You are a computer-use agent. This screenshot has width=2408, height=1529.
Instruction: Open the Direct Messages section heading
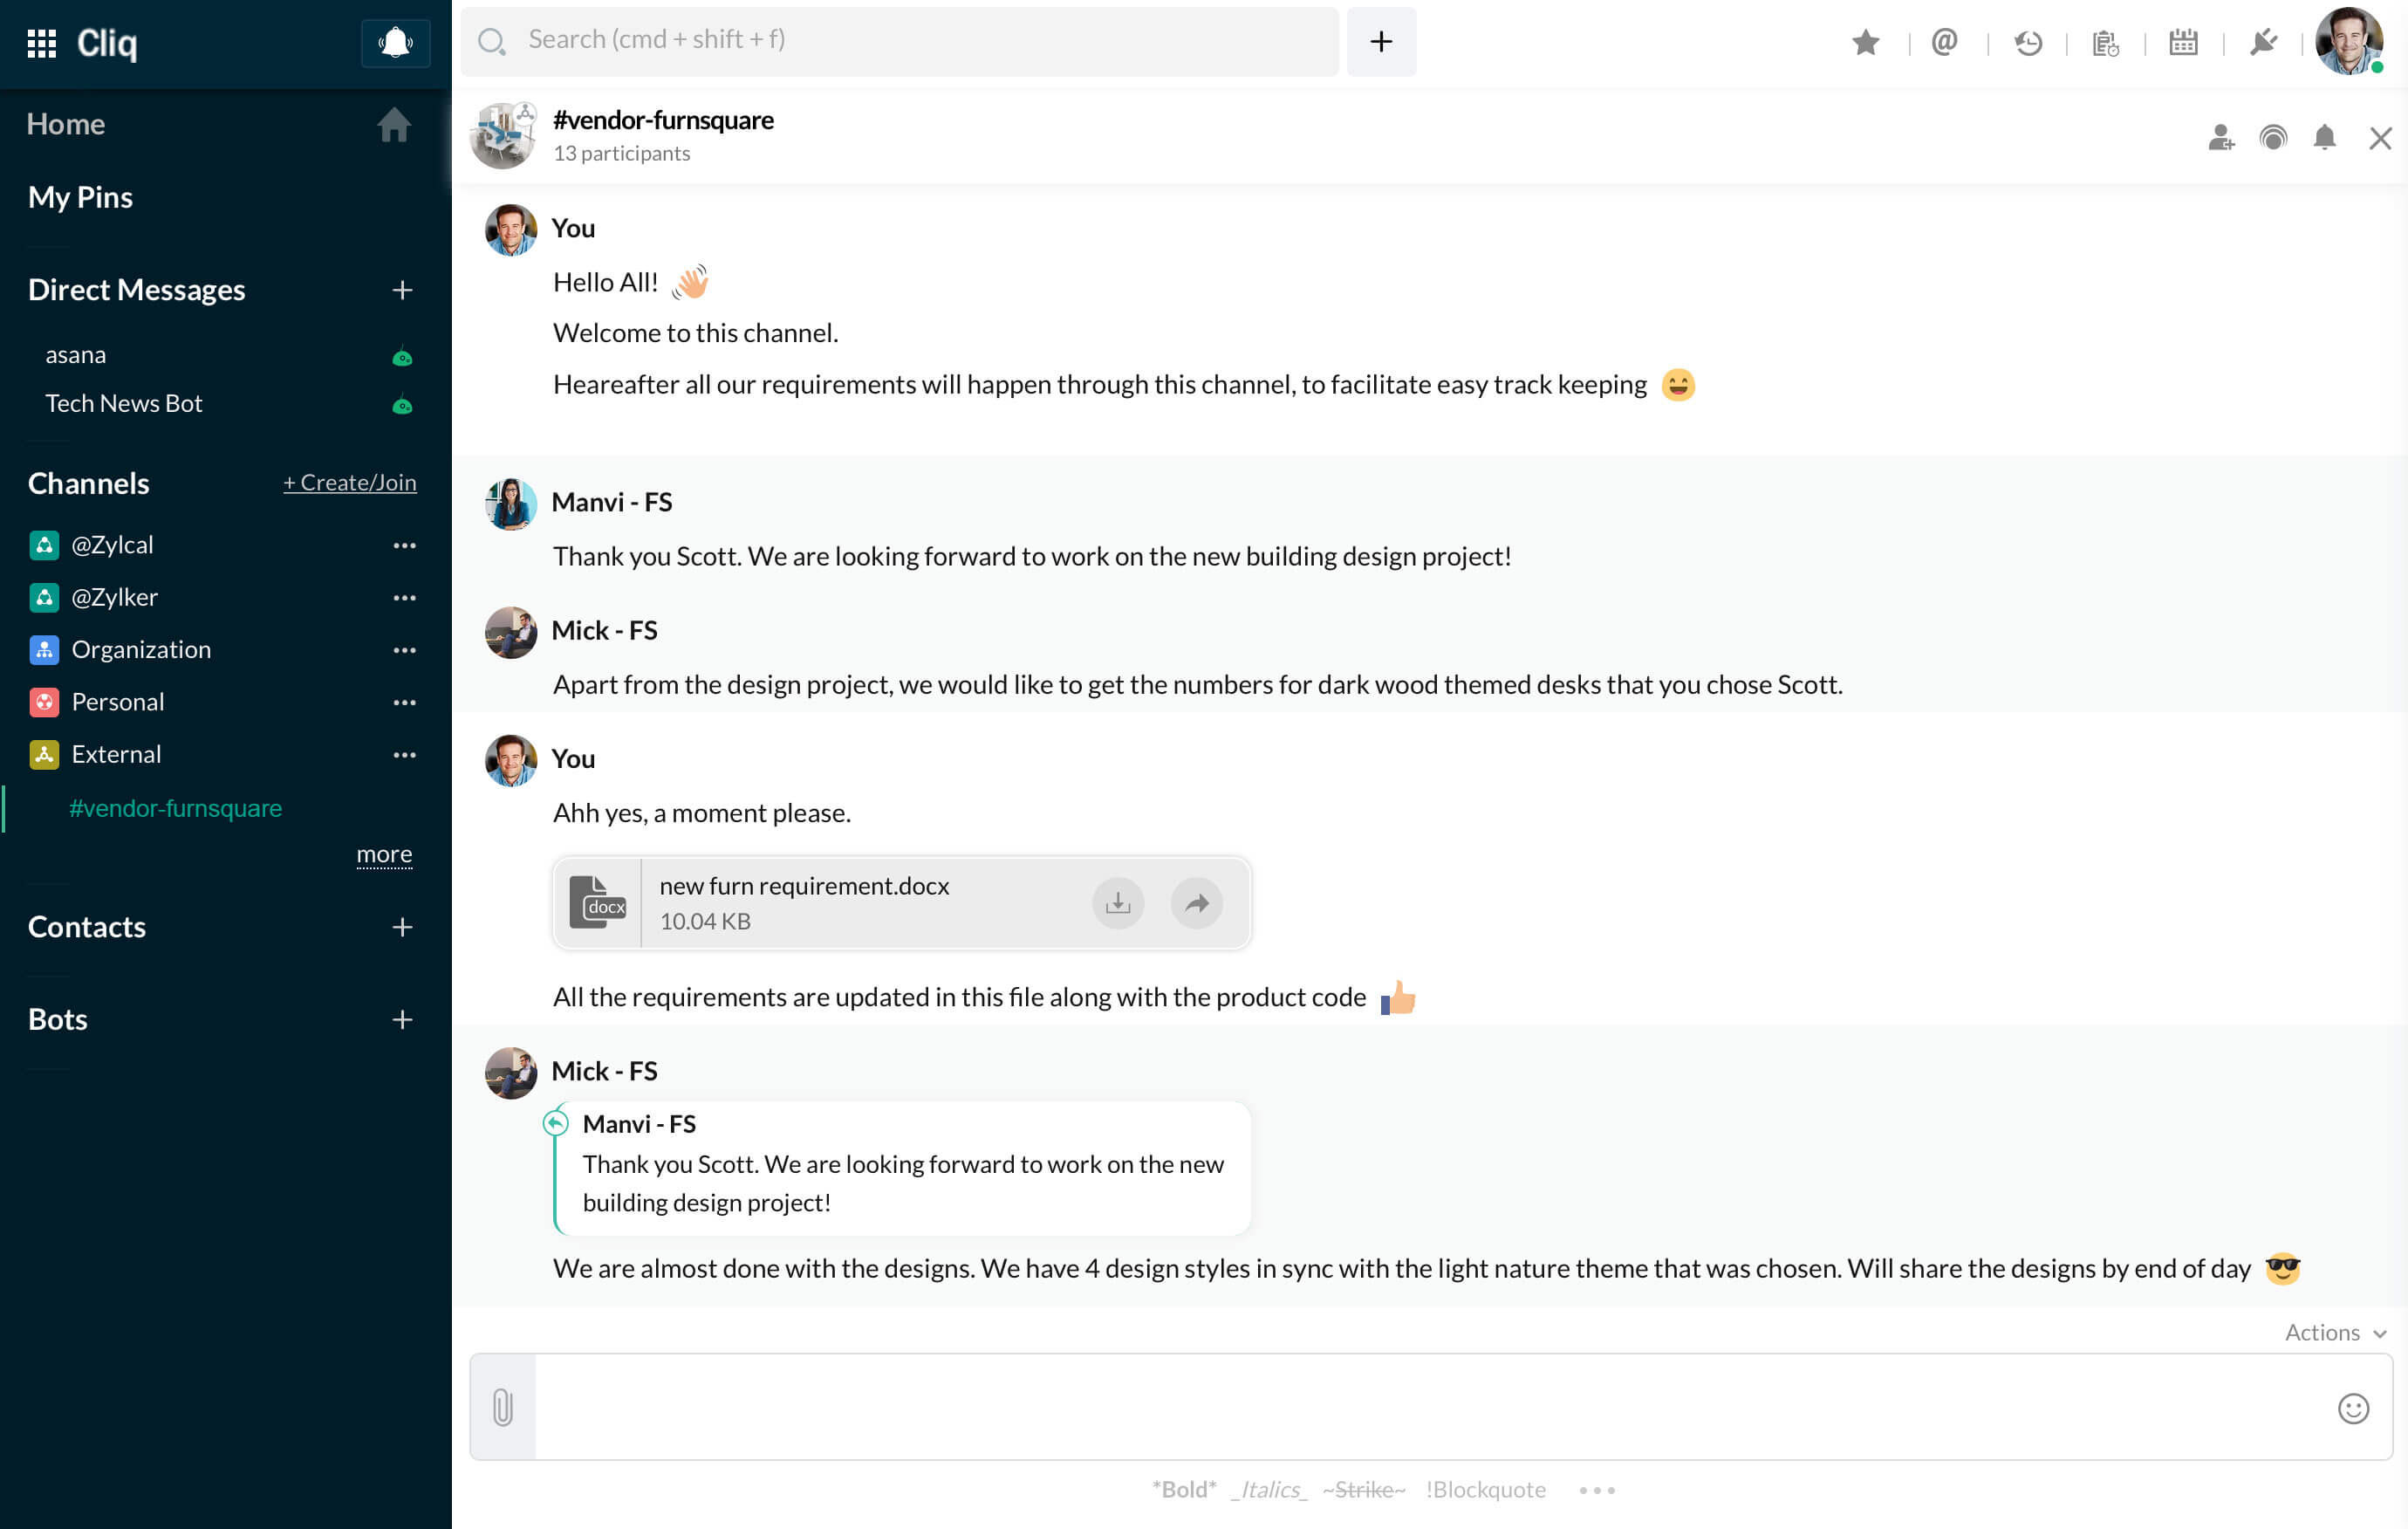[137, 290]
